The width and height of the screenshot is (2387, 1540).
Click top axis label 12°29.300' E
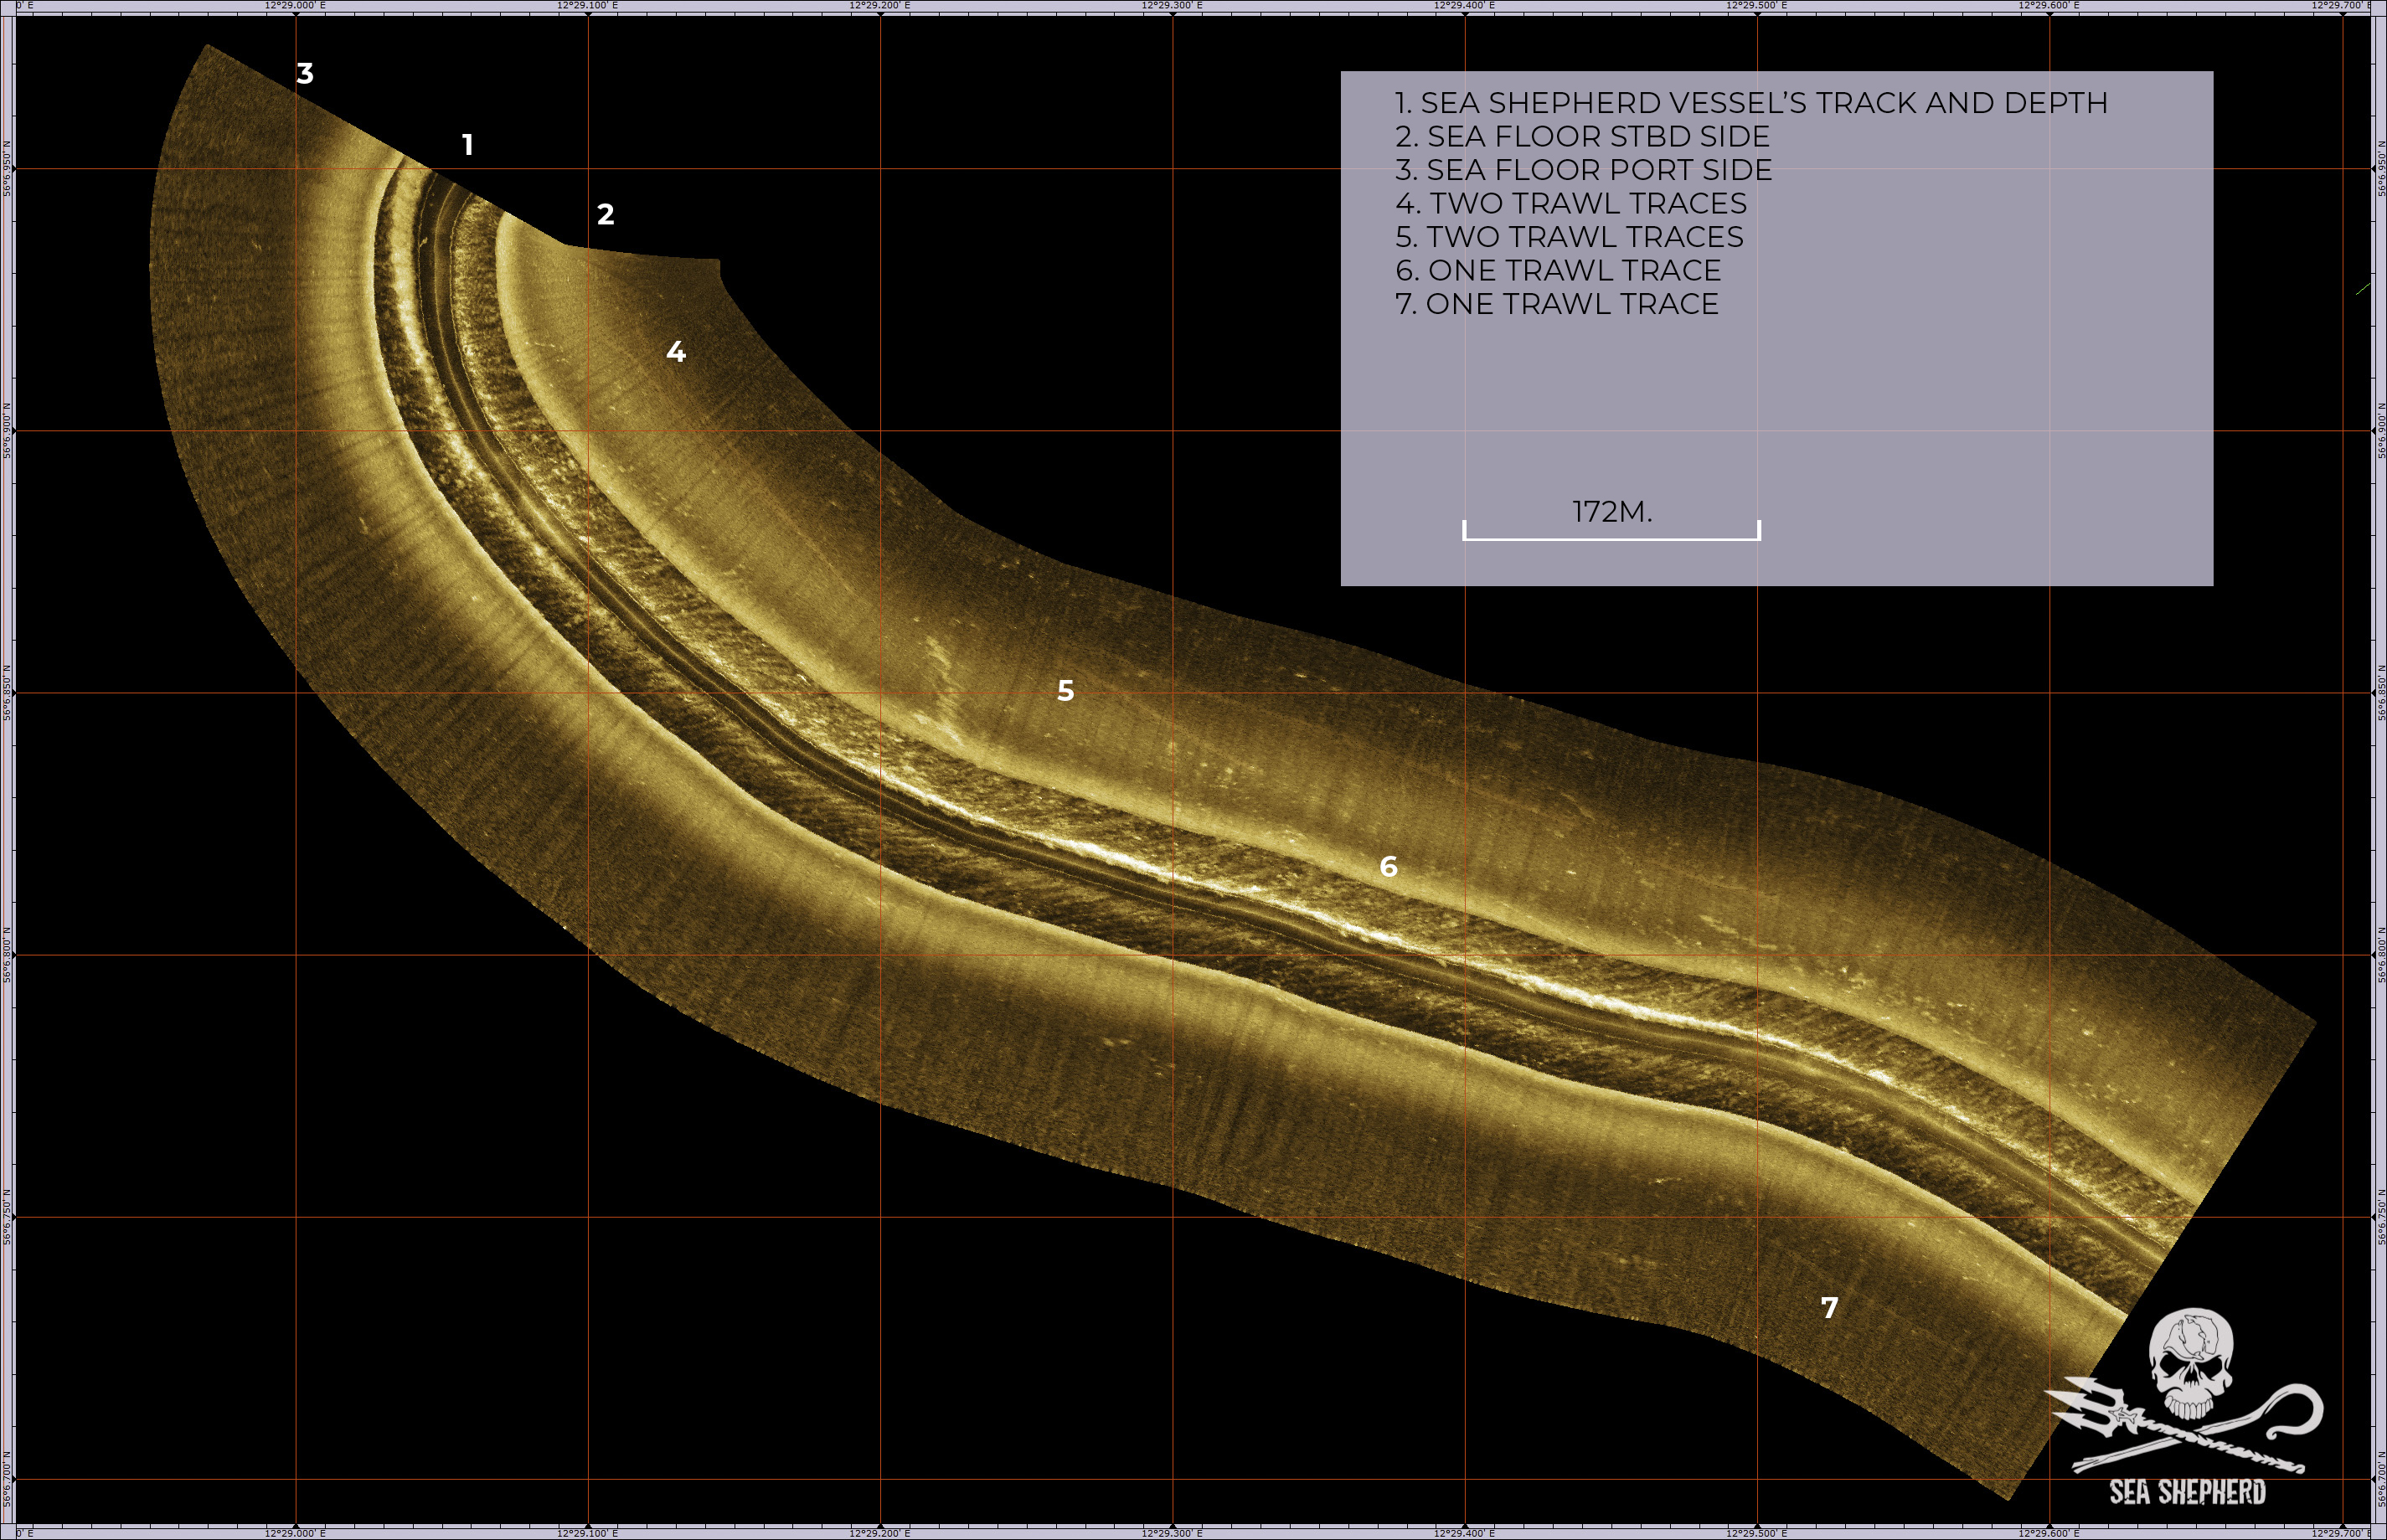(1172, 6)
